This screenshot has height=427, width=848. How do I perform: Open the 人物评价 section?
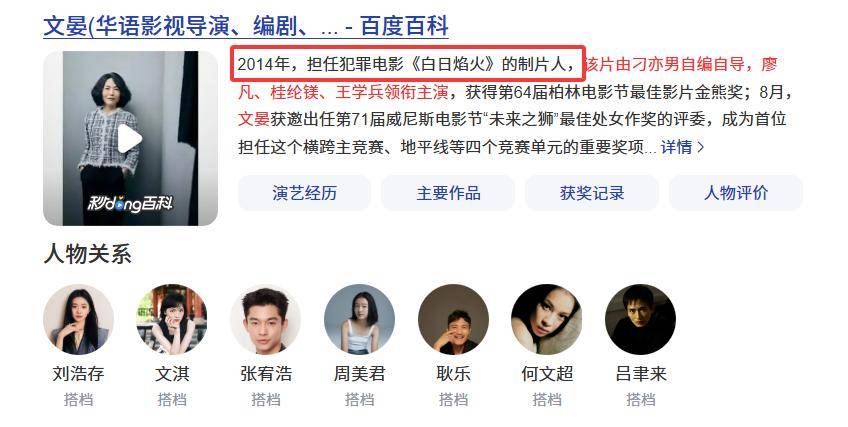pos(736,193)
